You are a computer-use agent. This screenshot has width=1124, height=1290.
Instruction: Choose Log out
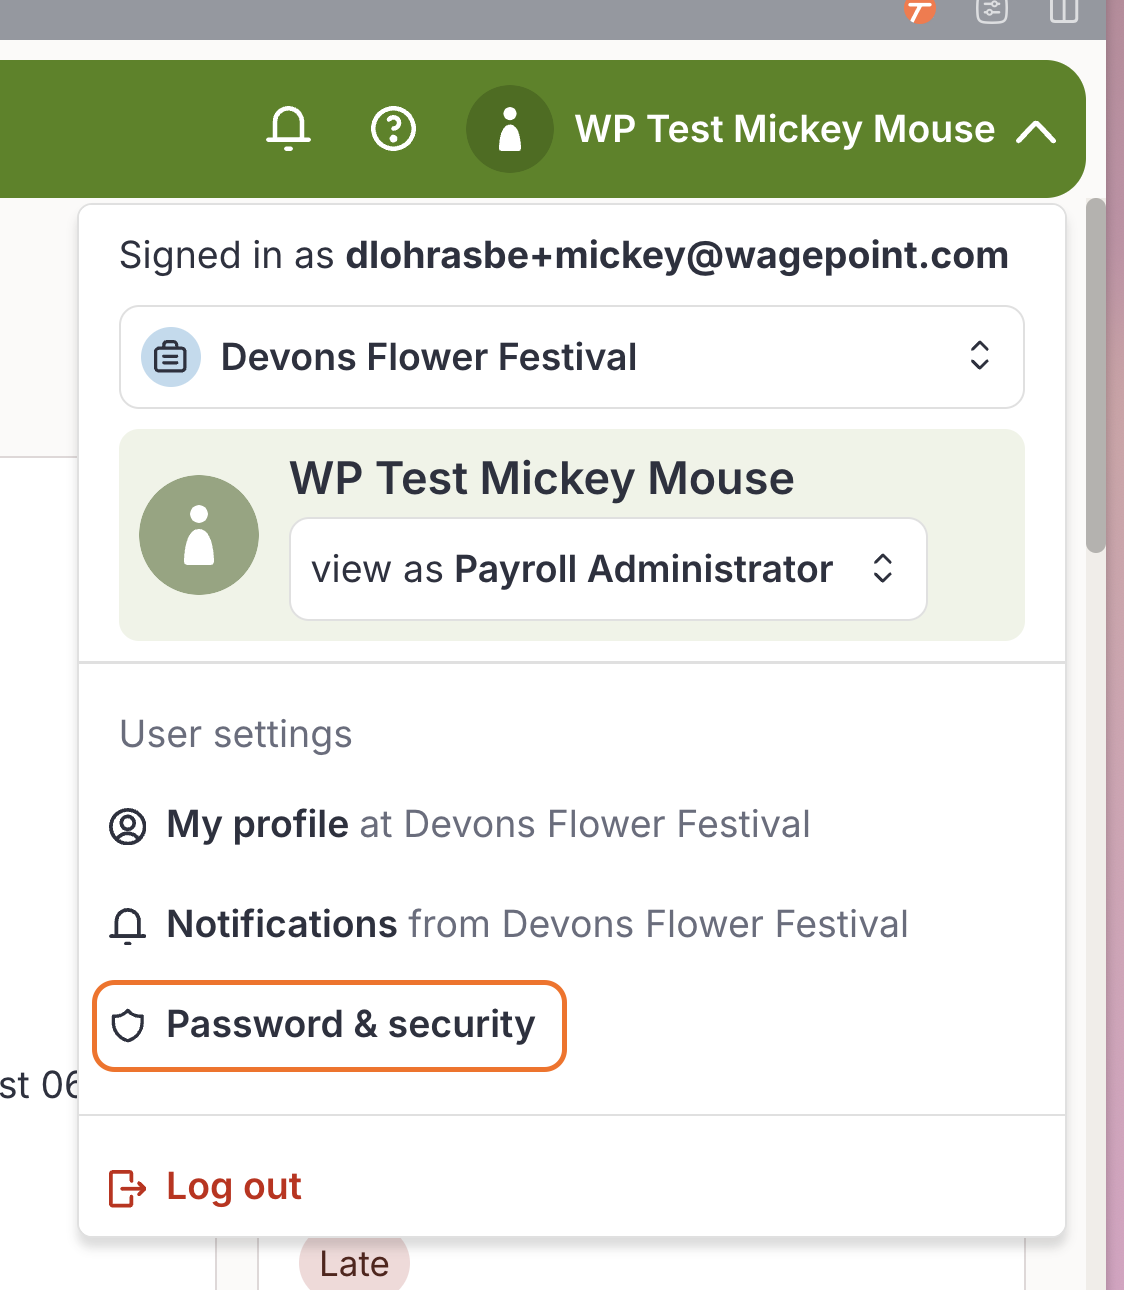pyautogui.click(x=205, y=1187)
